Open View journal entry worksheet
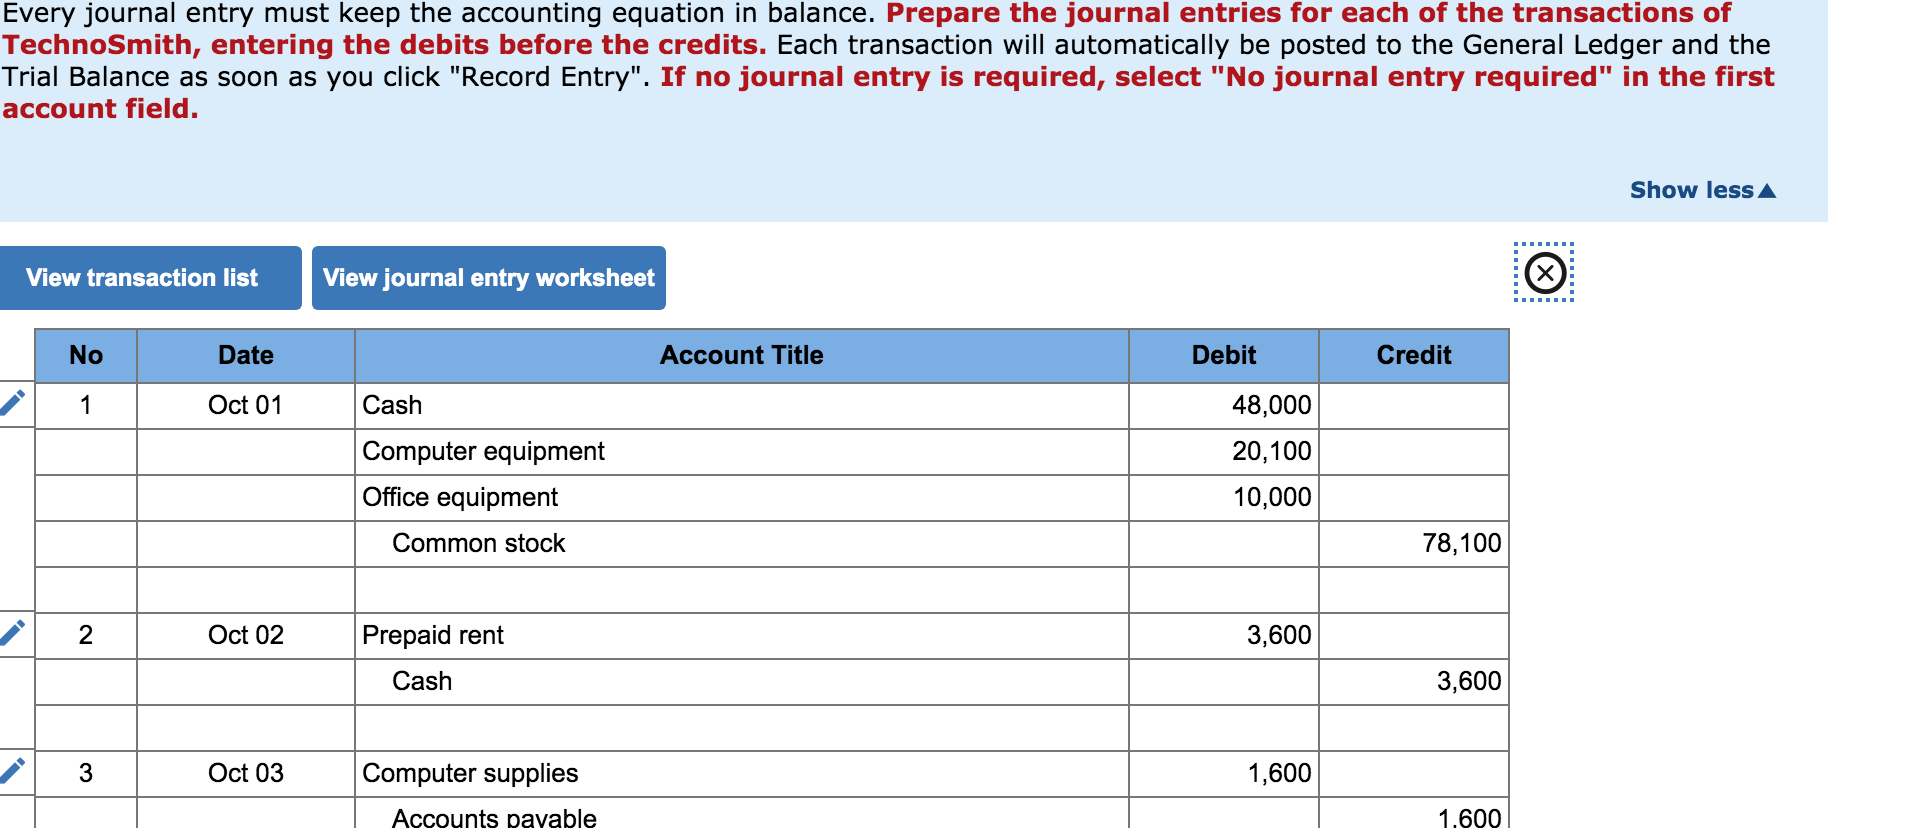The width and height of the screenshot is (1926, 838). click(x=489, y=278)
